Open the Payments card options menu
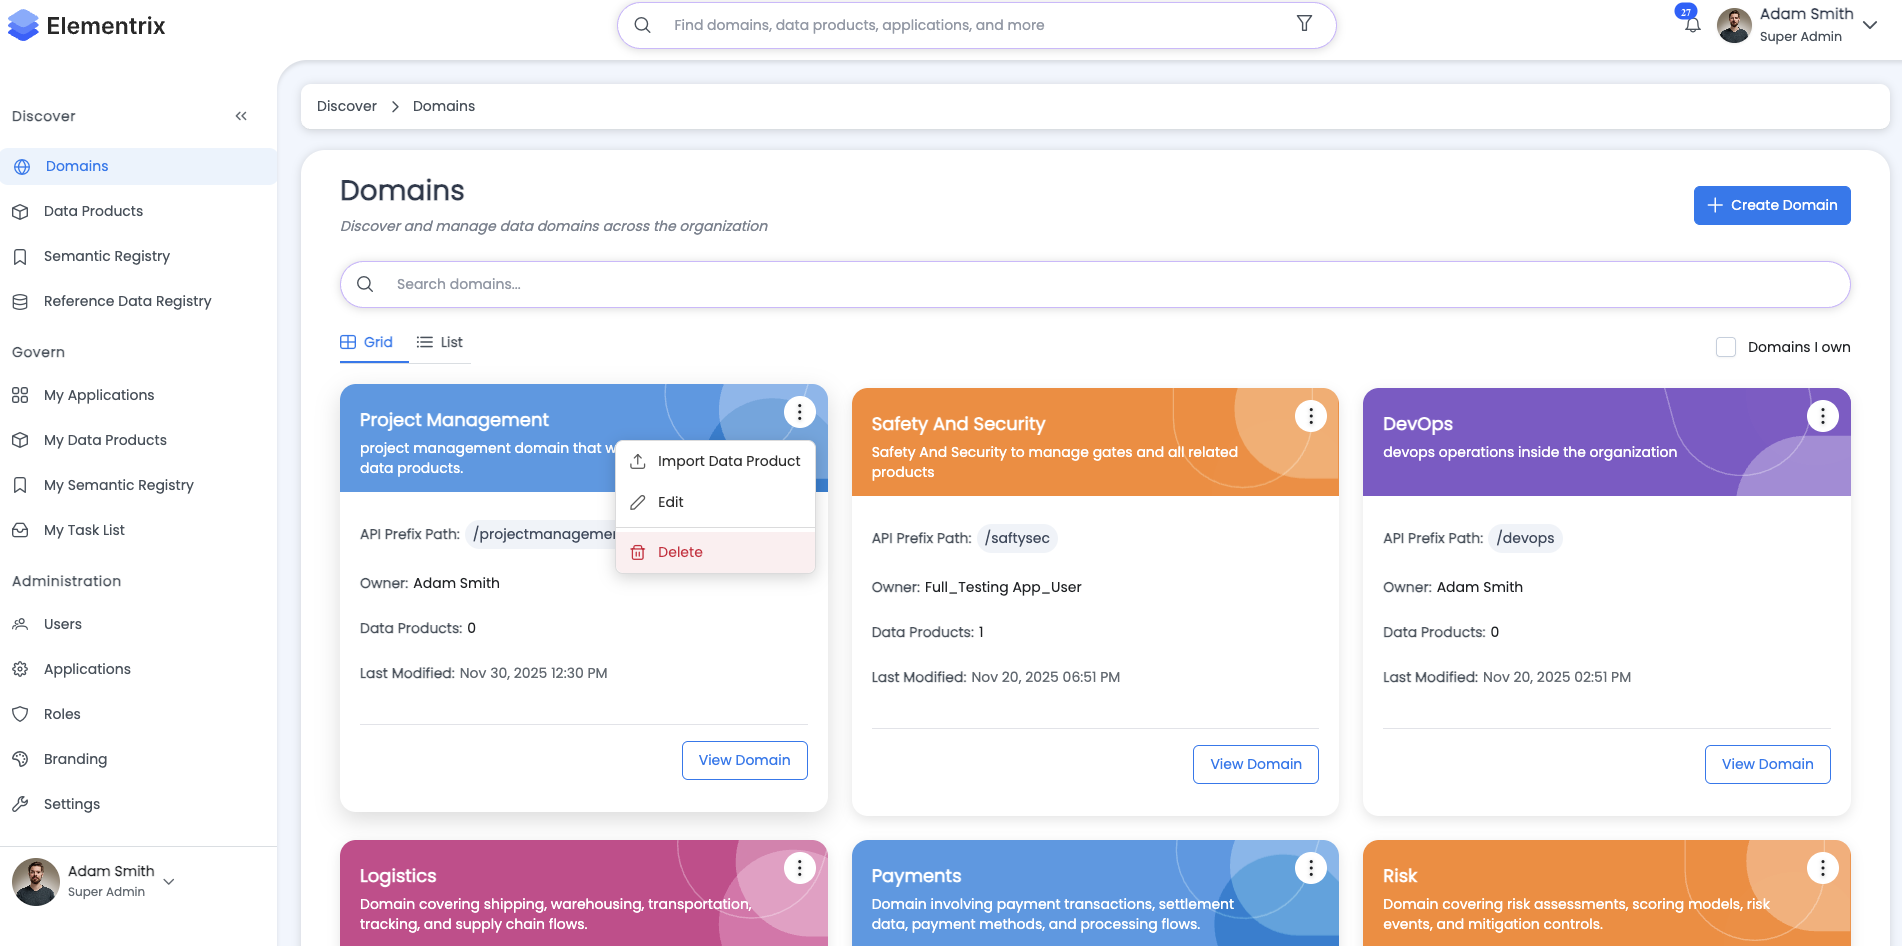The image size is (1902, 946). tap(1311, 868)
